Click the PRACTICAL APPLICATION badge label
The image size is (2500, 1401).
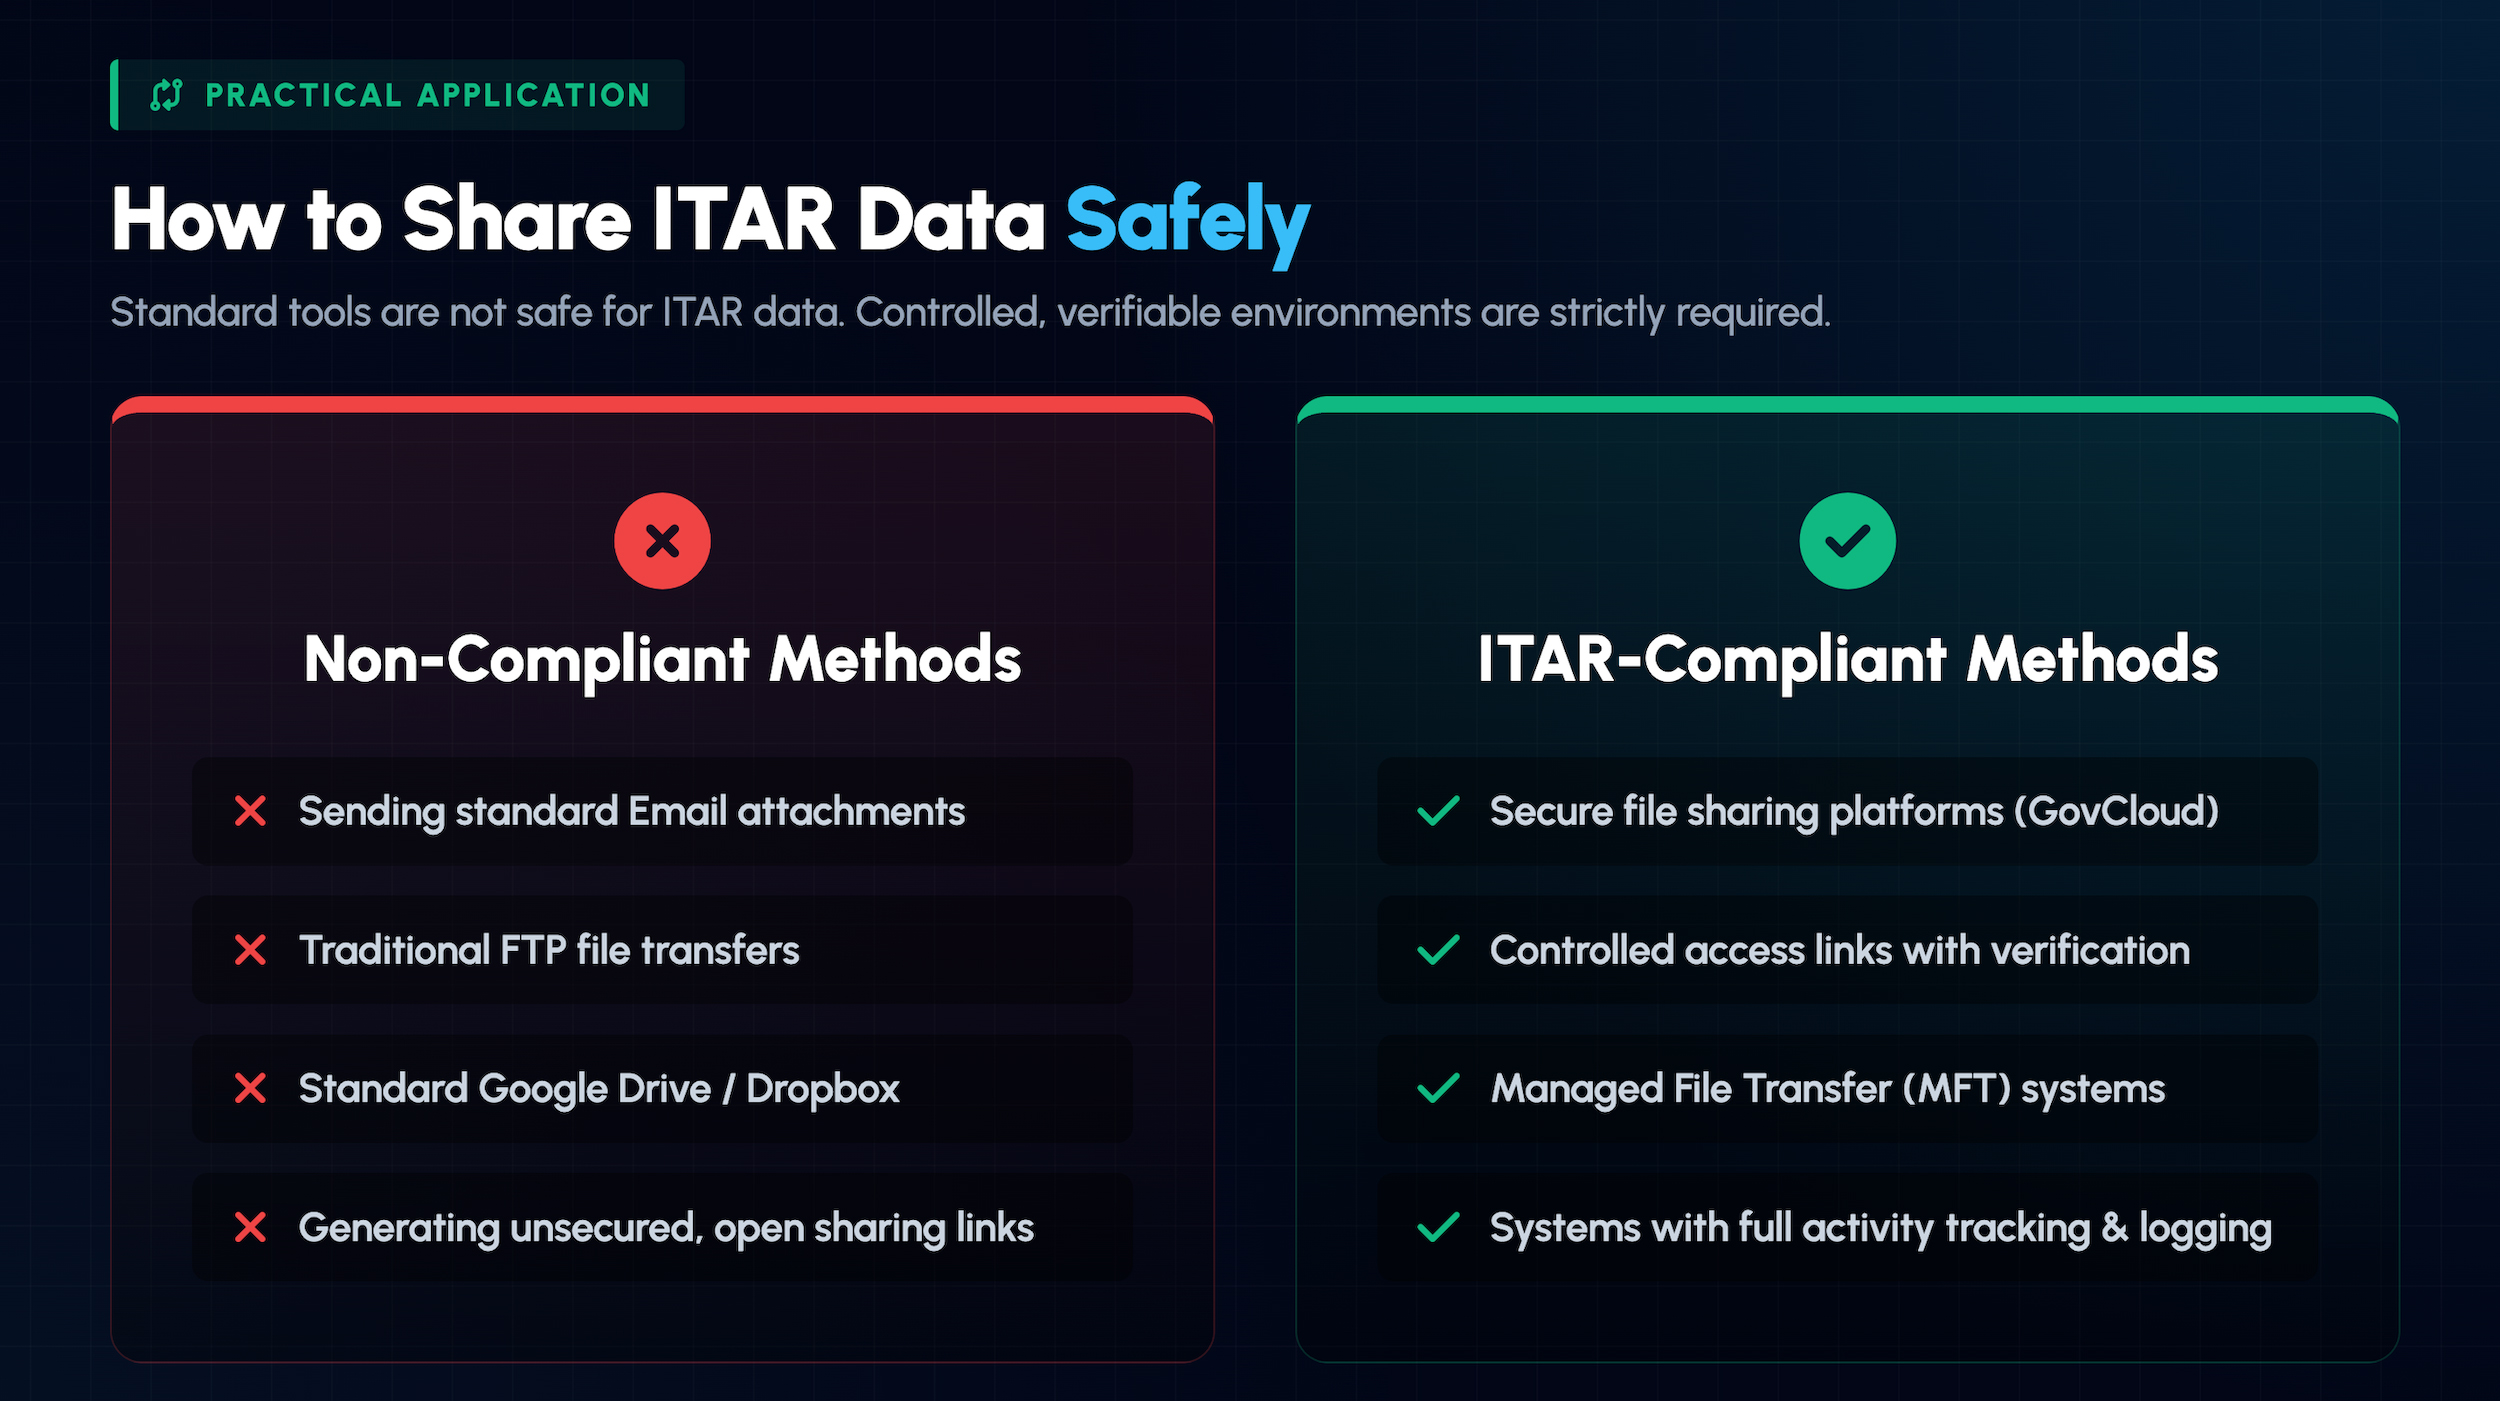[428, 95]
